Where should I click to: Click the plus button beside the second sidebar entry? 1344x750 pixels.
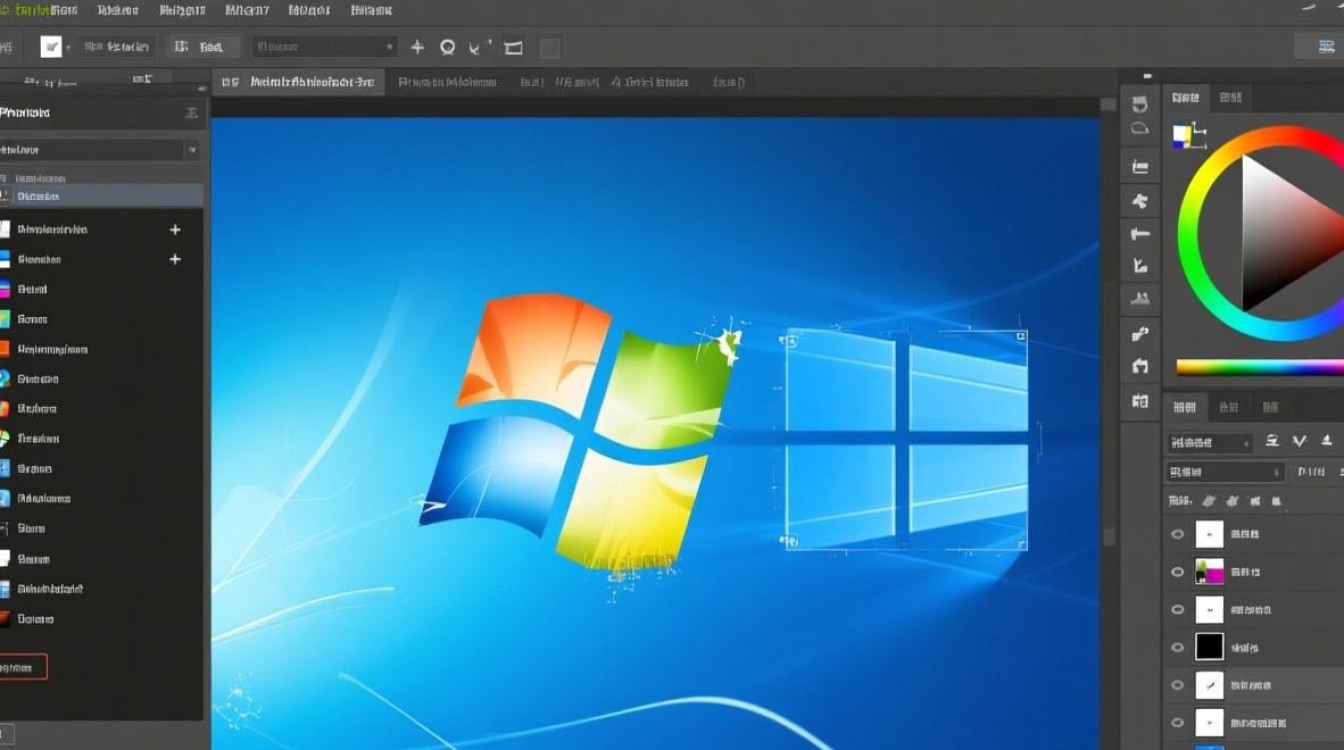click(x=174, y=259)
